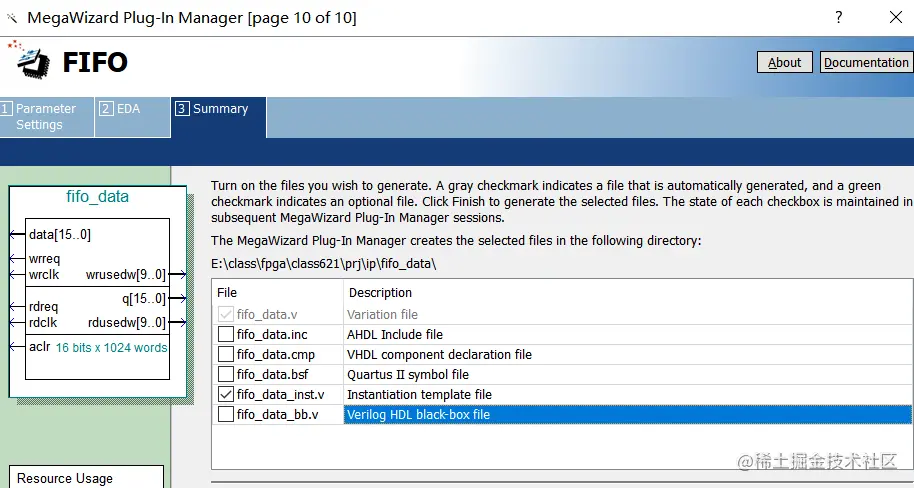Screen dimensions: 914x488
Task: Click the wrusedw[9..0] port label
Action: 126,275
